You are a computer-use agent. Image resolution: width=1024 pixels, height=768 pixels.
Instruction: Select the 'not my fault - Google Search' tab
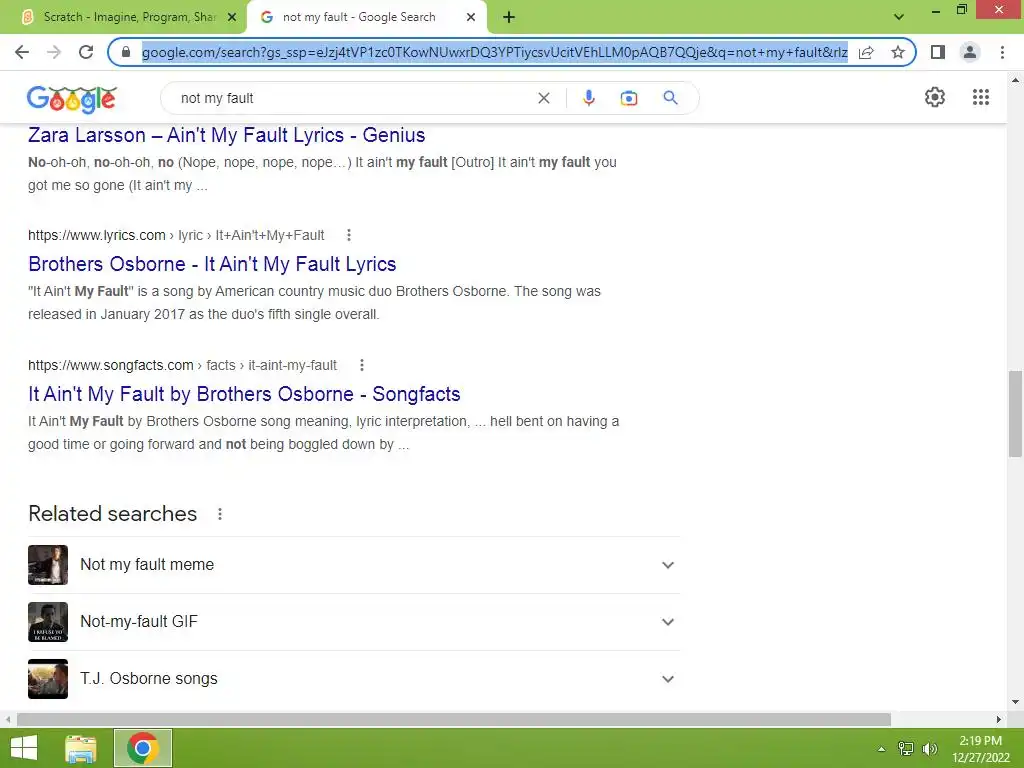click(x=366, y=18)
